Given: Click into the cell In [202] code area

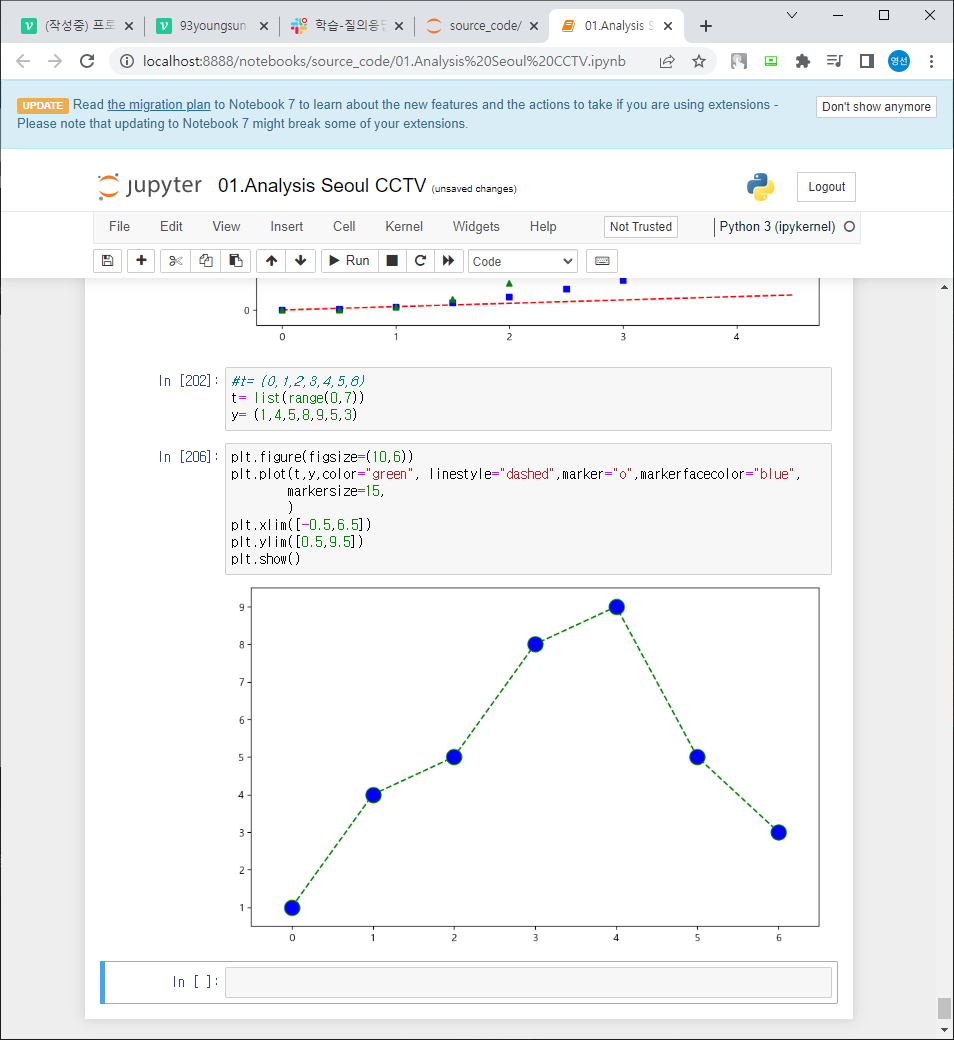Looking at the screenshot, I should 528,399.
